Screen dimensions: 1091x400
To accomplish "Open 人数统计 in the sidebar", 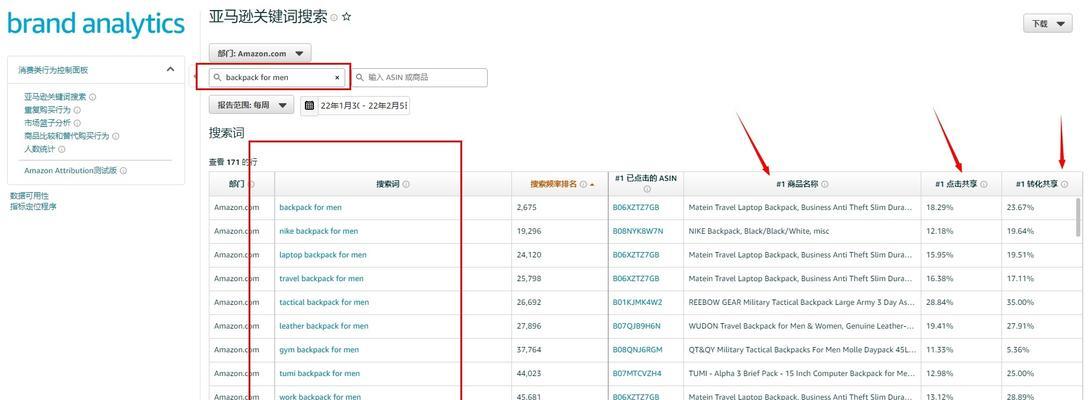I will pos(40,149).
